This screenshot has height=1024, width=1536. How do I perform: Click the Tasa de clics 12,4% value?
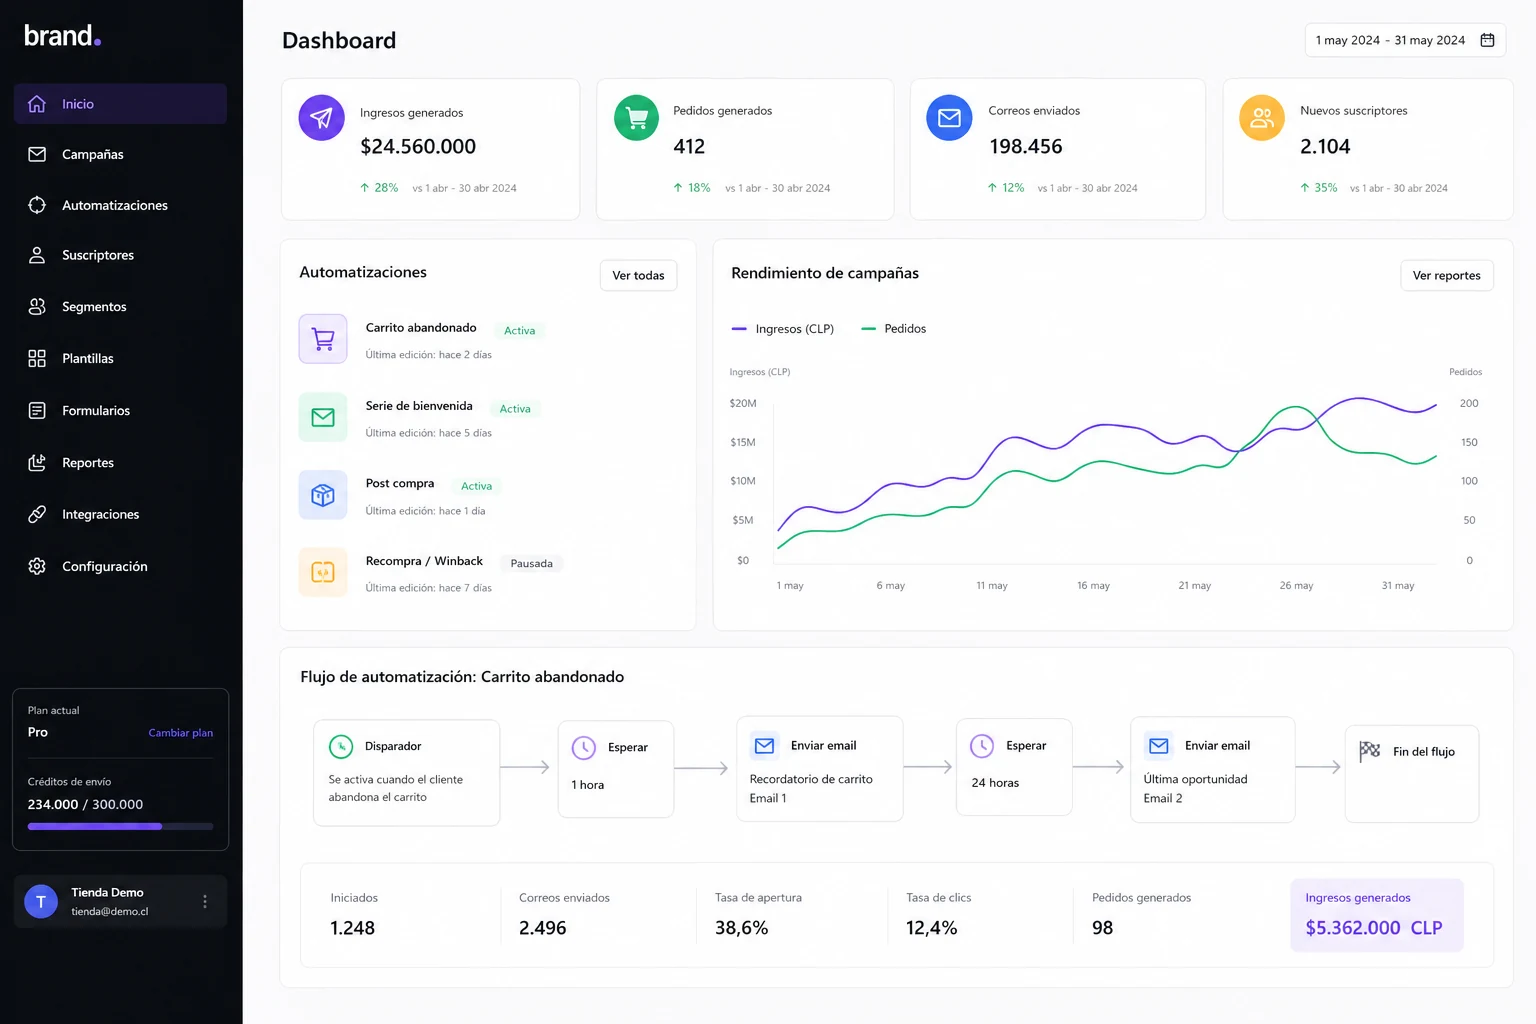[931, 928]
